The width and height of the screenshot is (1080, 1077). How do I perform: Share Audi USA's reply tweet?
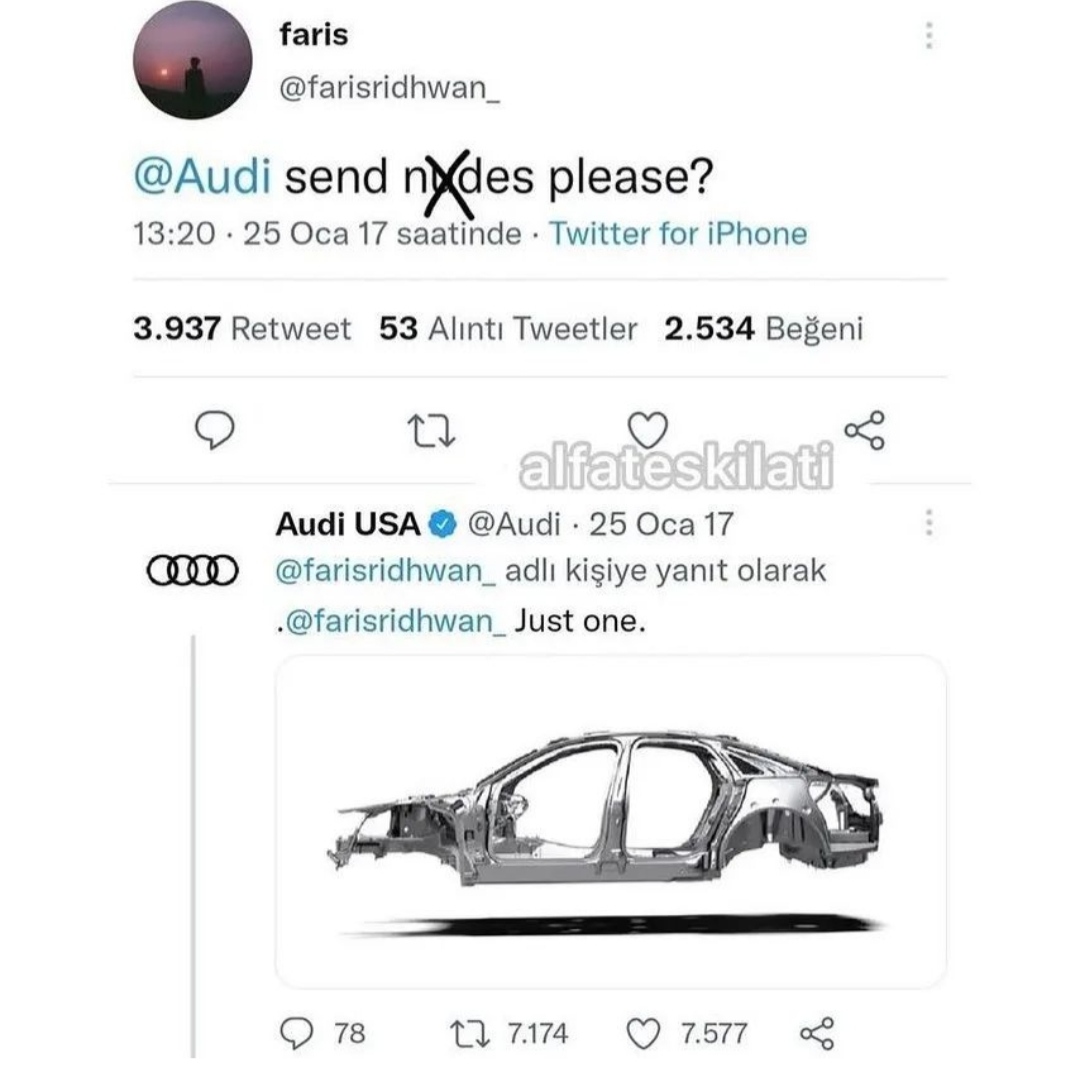tap(817, 1033)
